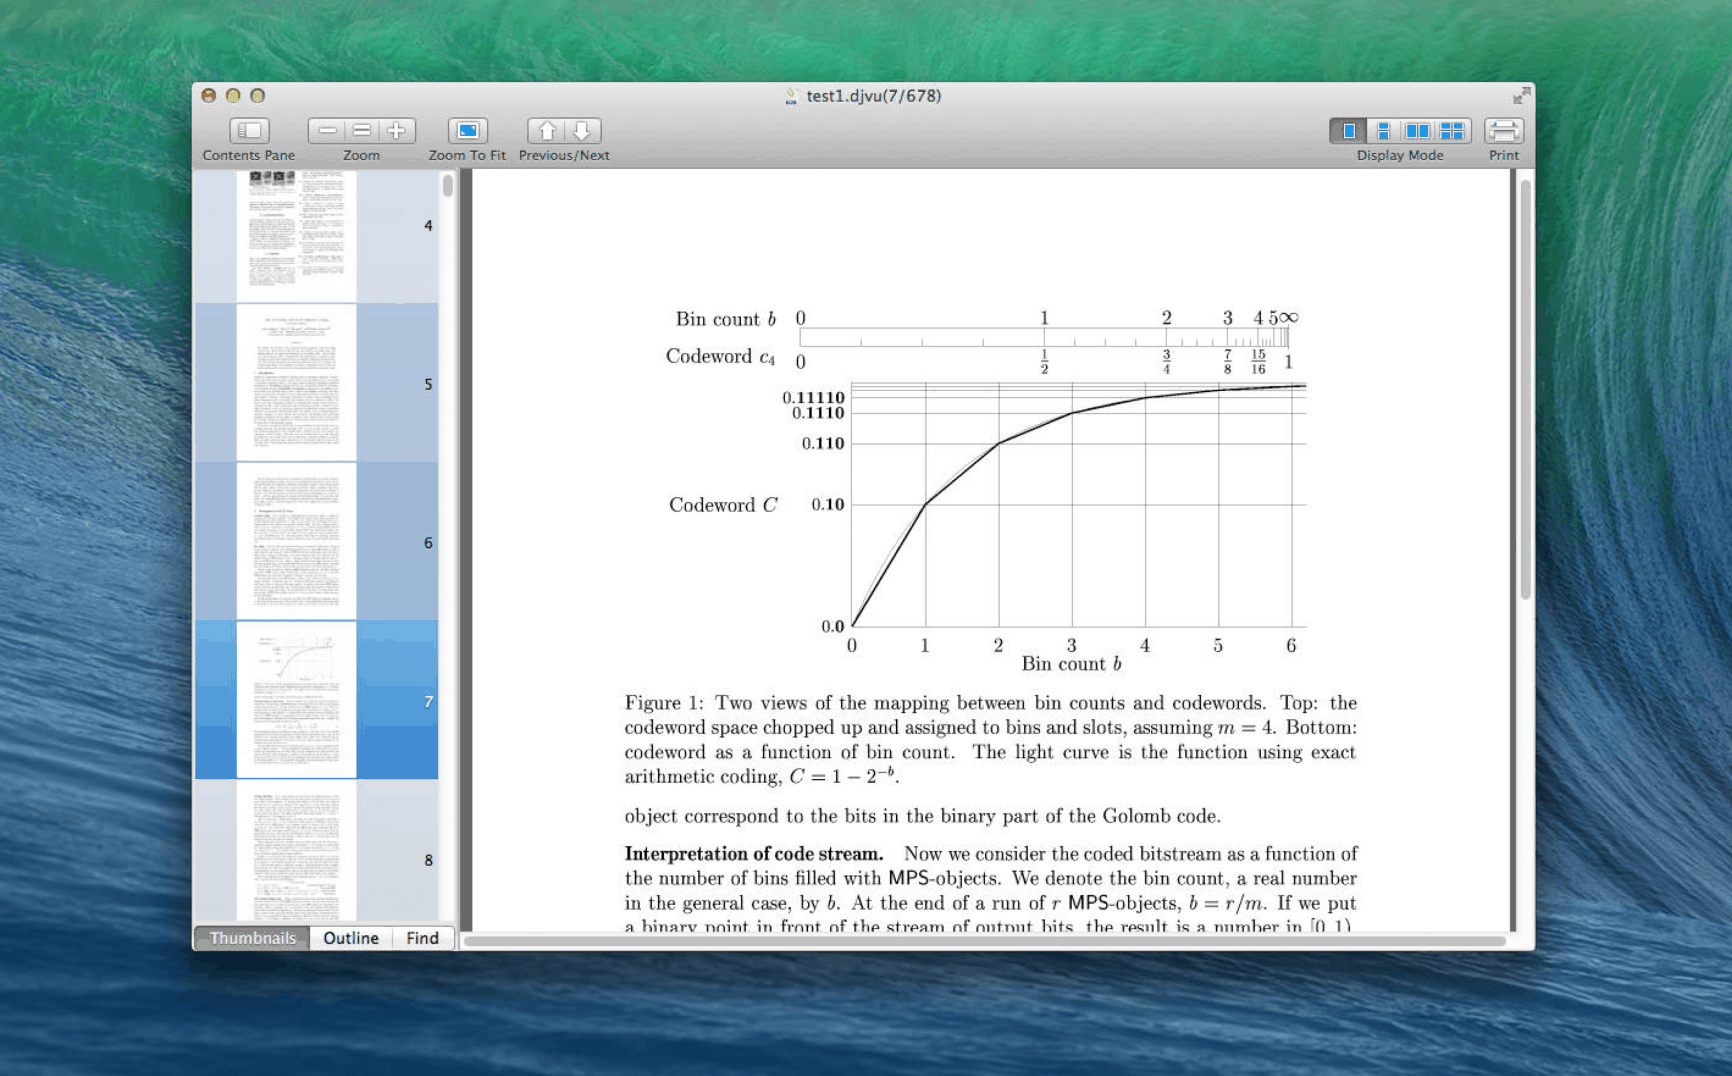The width and height of the screenshot is (1732, 1076).
Task: Switch to two-page display mode
Action: click(x=1417, y=131)
